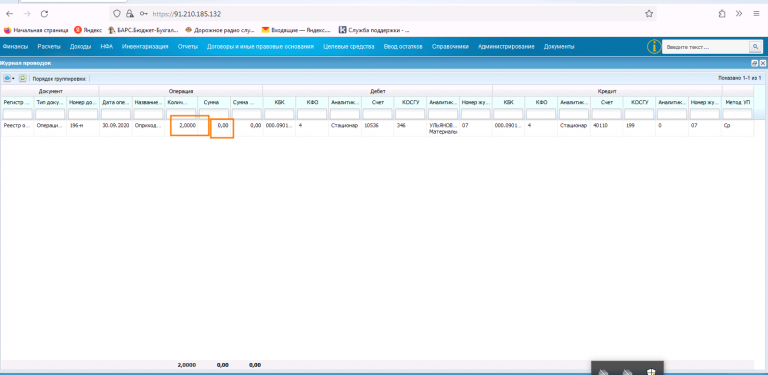Image resolution: width=768 pixels, height=375 pixels.
Task: Open the Расчеты menu
Action: [48, 47]
